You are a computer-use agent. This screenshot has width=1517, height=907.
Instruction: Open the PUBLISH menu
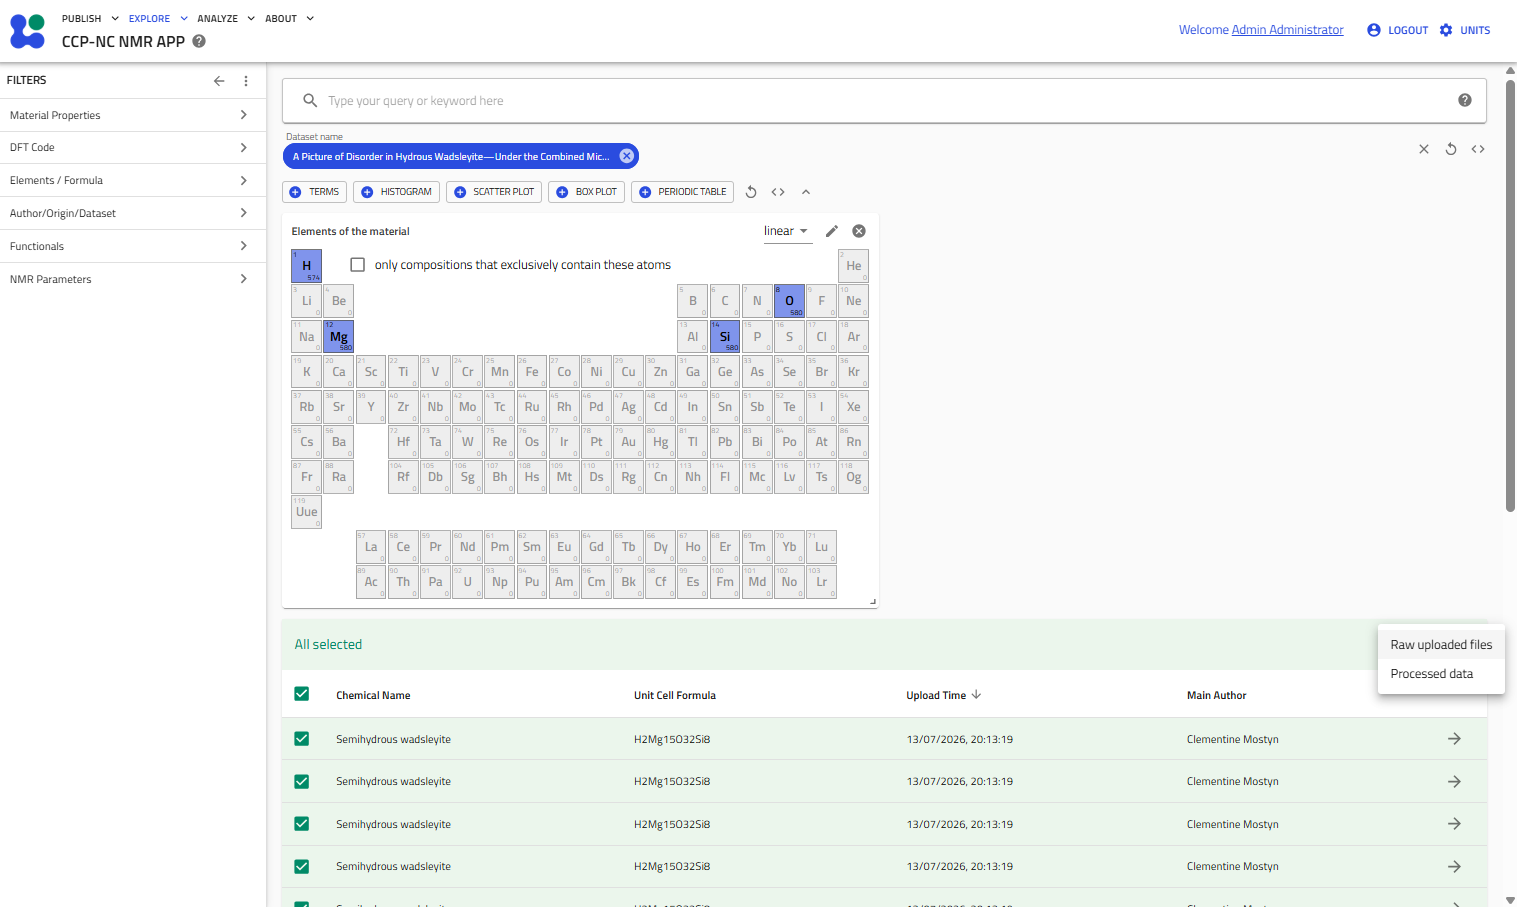90,18
